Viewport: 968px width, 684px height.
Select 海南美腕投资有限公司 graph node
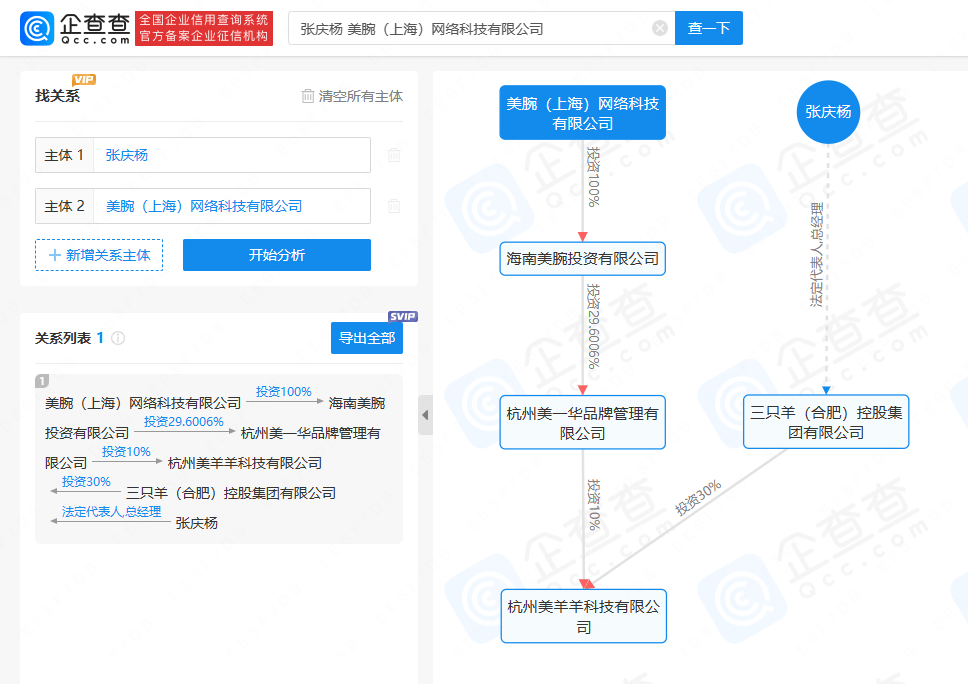(583, 259)
